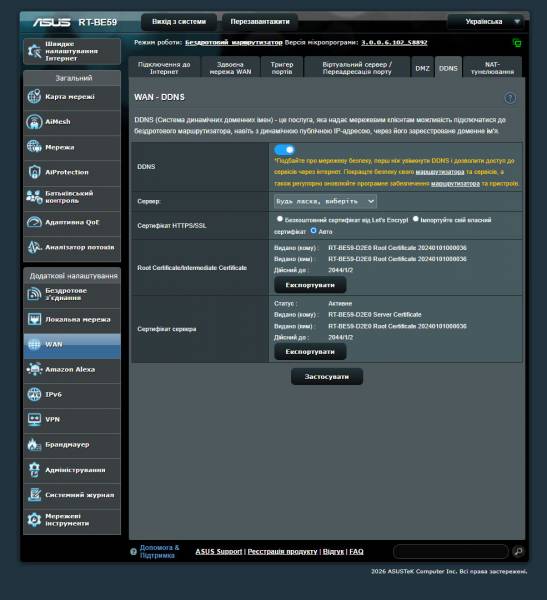Click the Amazon Alexa icon

[34, 369]
